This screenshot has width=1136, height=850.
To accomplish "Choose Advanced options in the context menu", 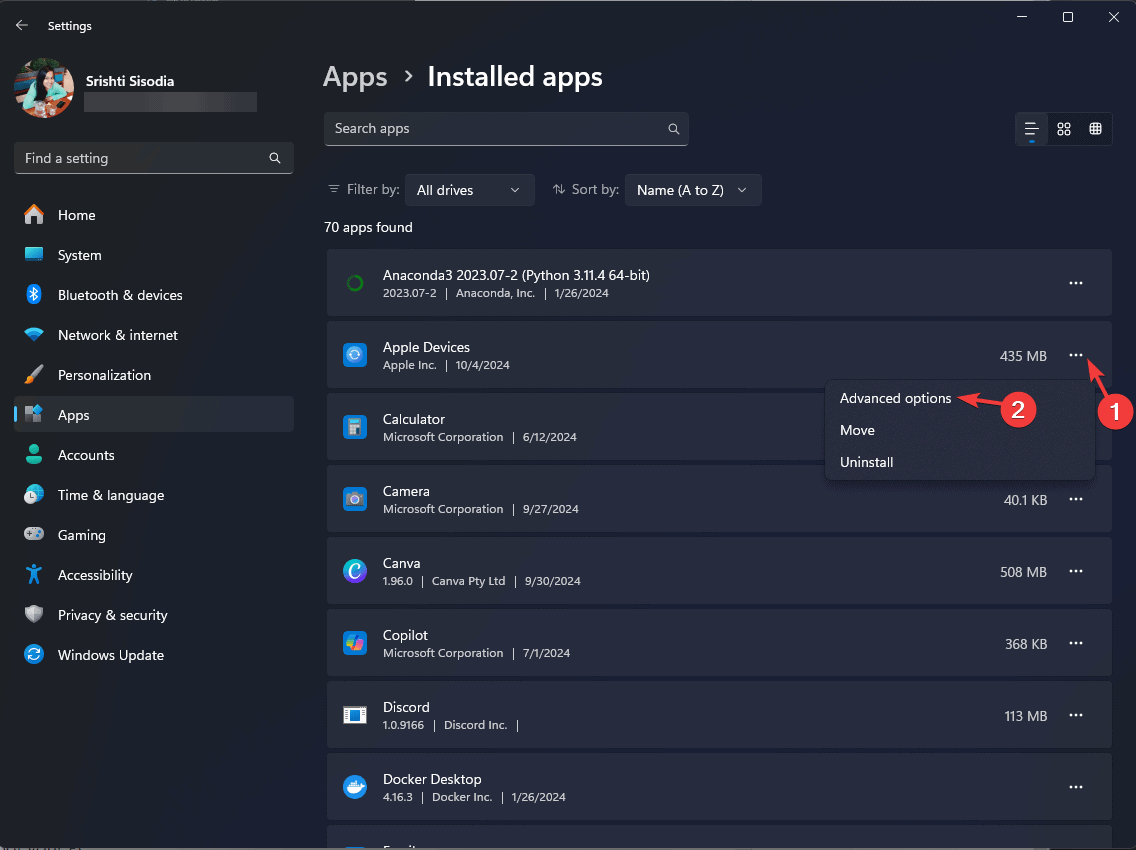I will (x=895, y=399).
